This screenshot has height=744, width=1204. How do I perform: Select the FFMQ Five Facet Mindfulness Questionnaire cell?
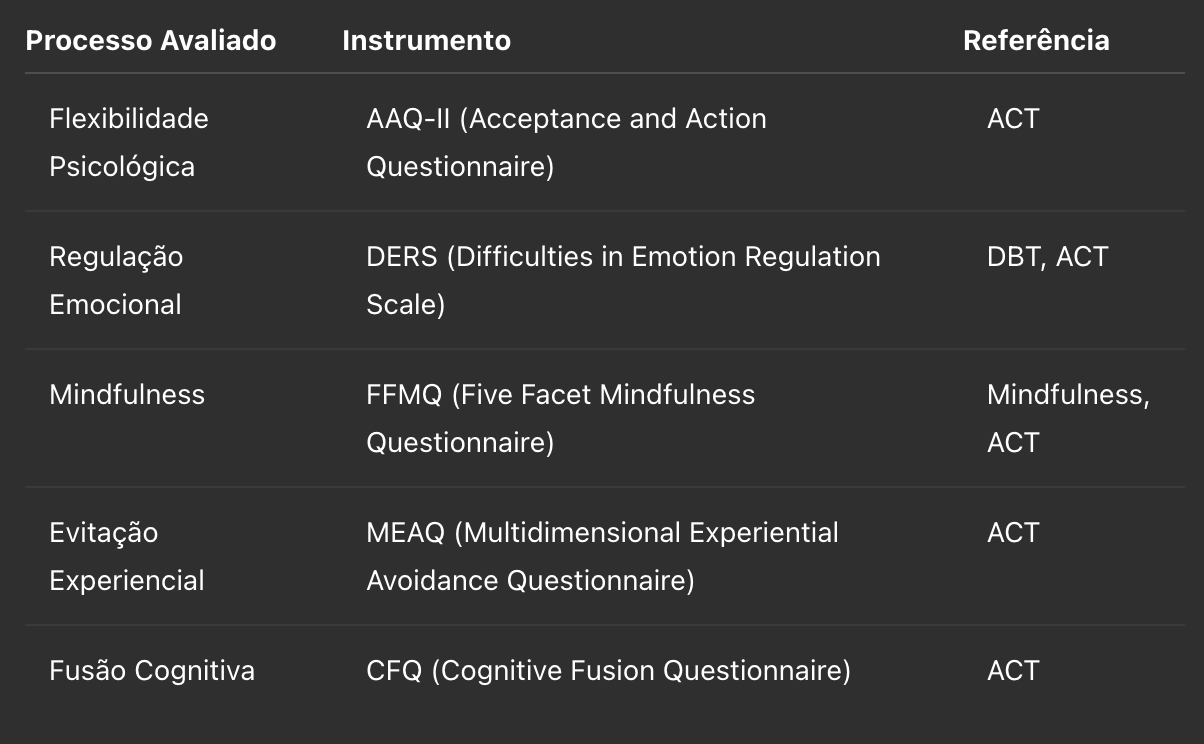[561, 418]
